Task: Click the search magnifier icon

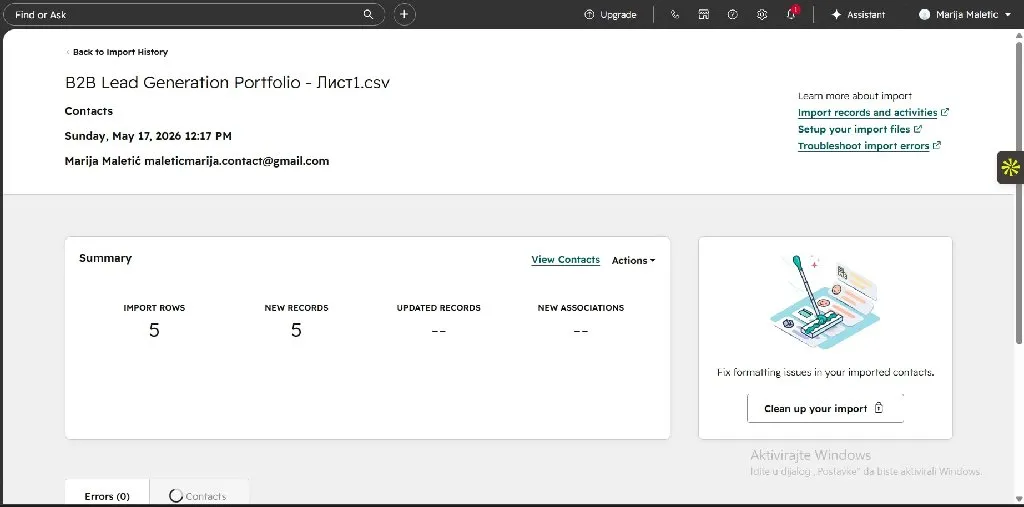Action: click(x=368, y=14)
